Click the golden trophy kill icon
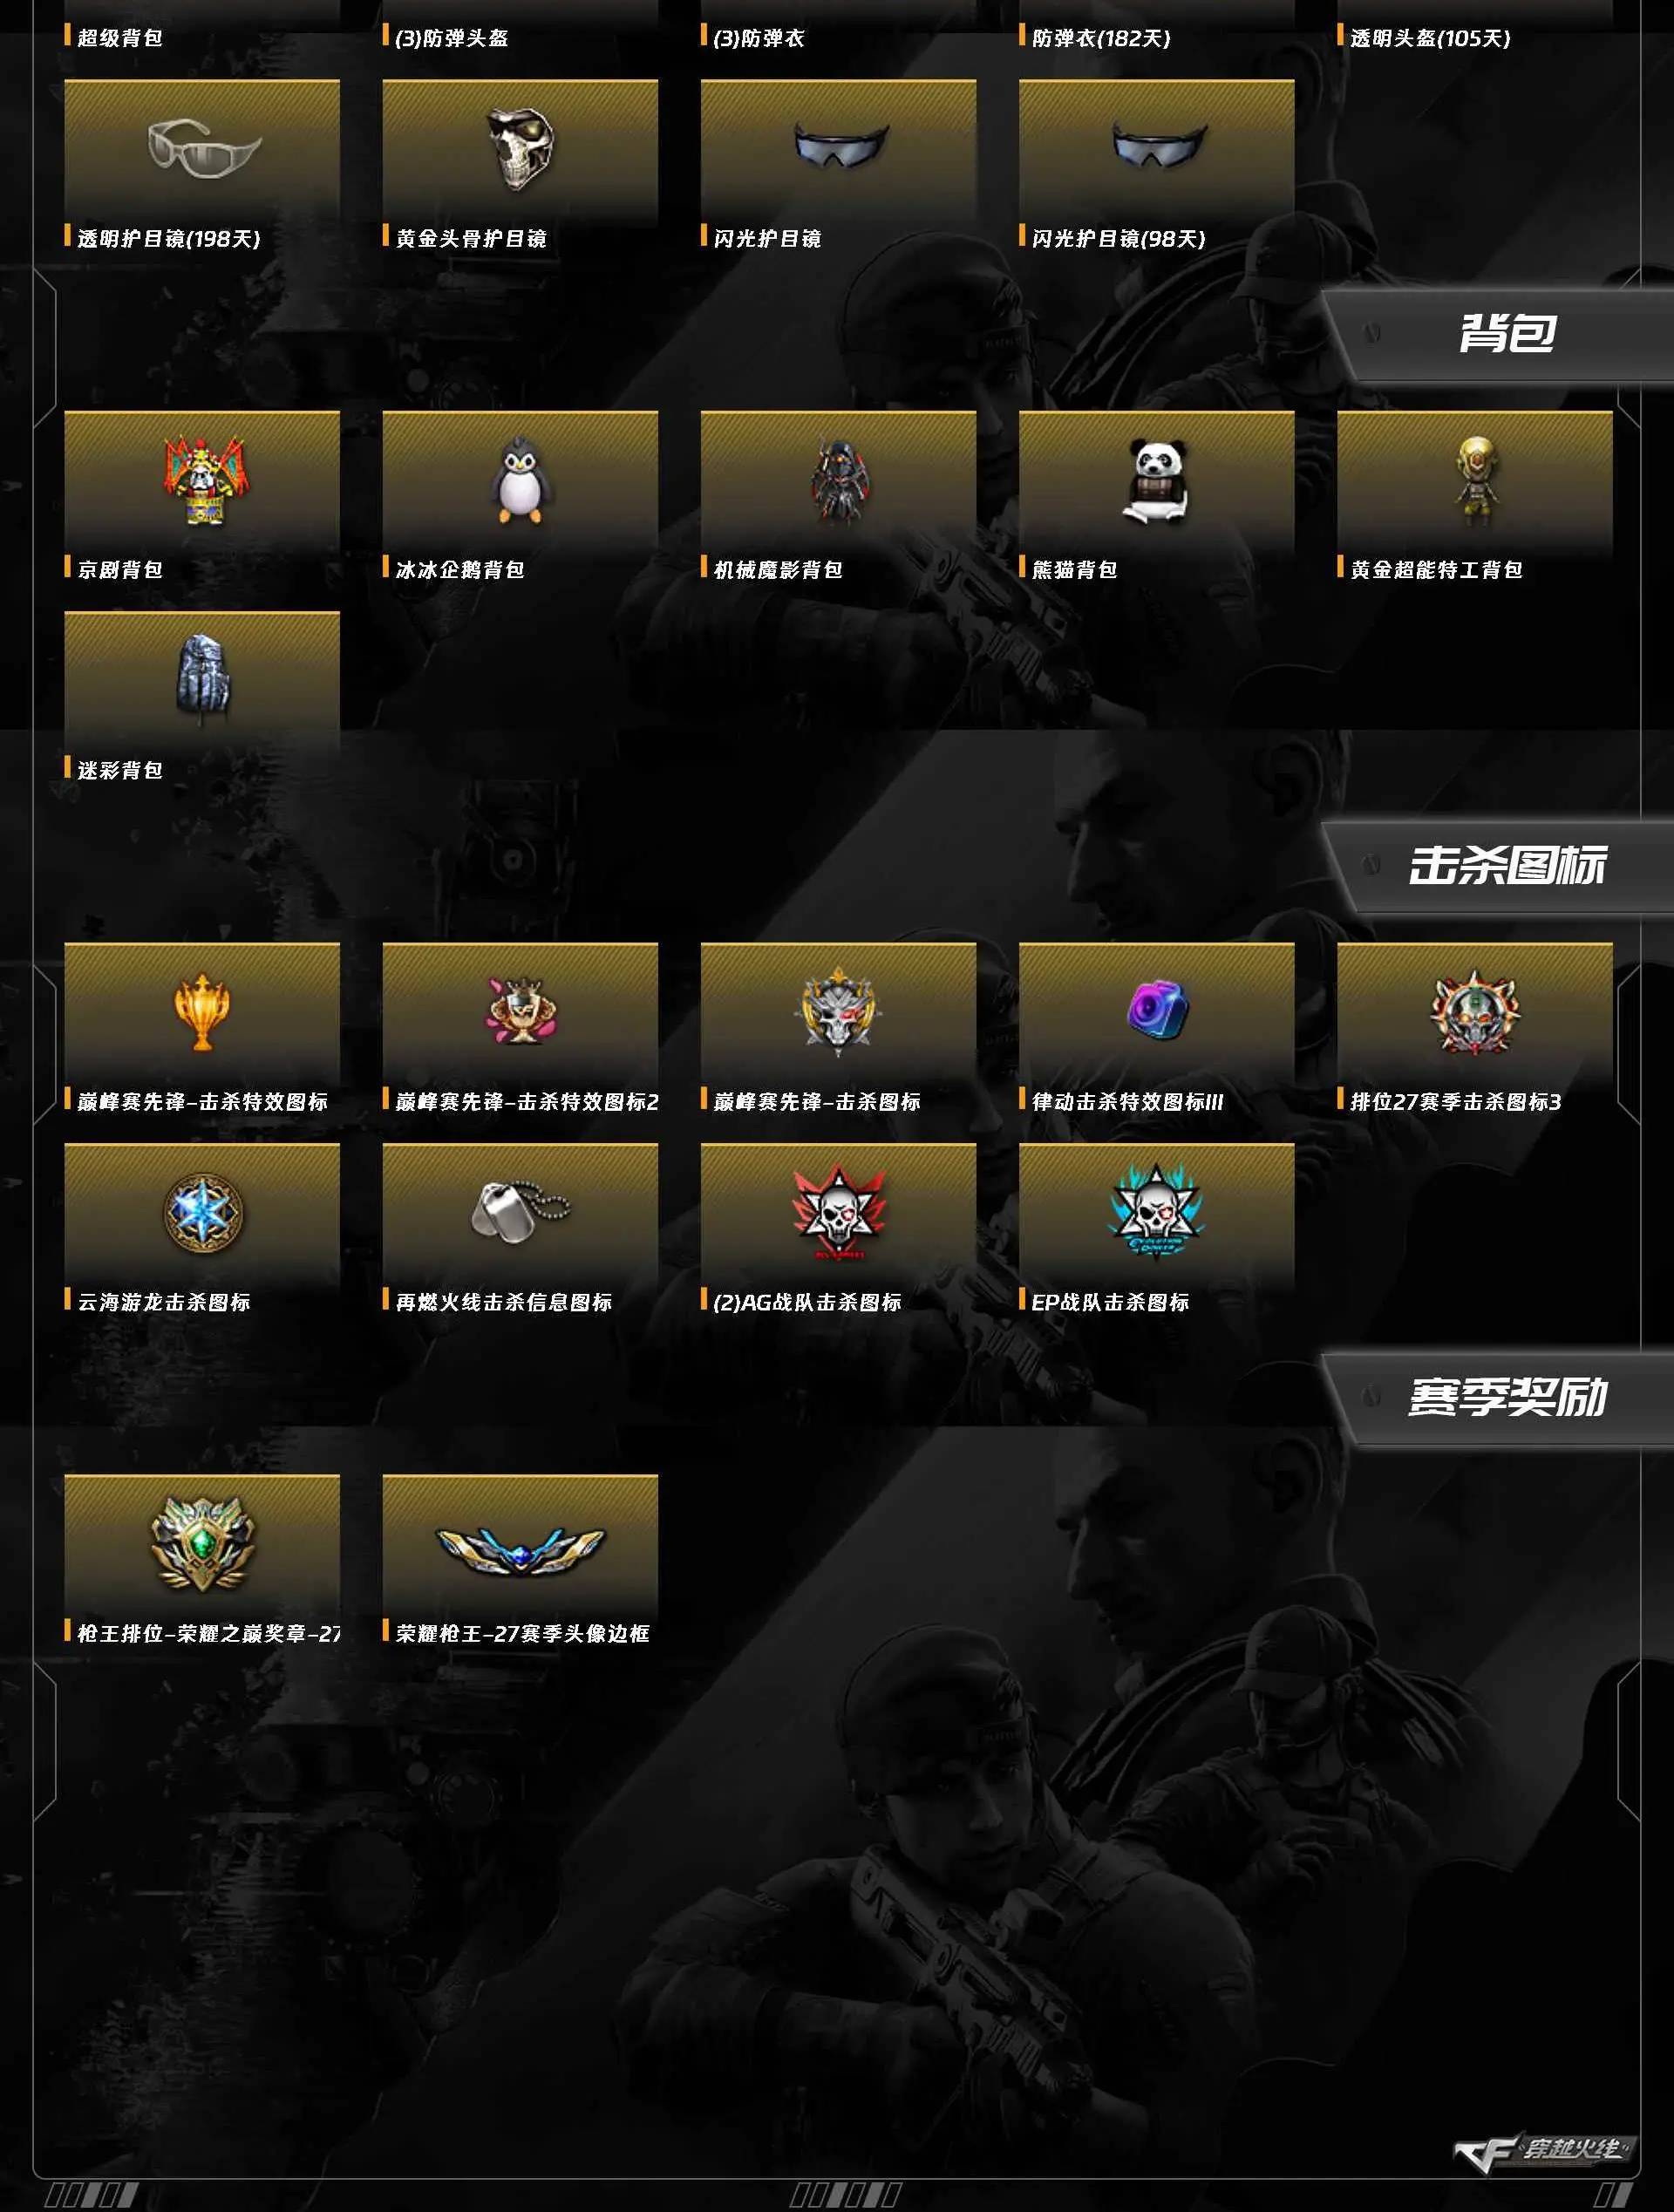This screenshot has width=1674, height=2212. [x=202, y=1012]
